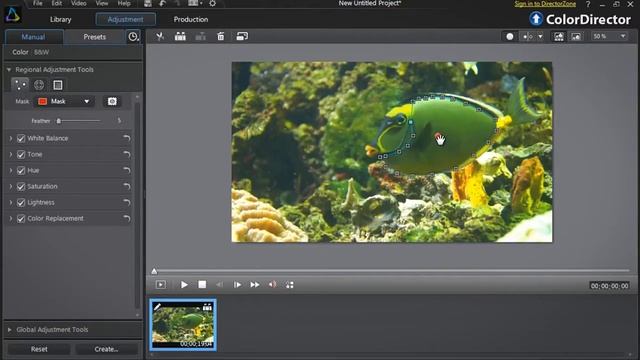Click the save project icon in title bar

(148, 4)
